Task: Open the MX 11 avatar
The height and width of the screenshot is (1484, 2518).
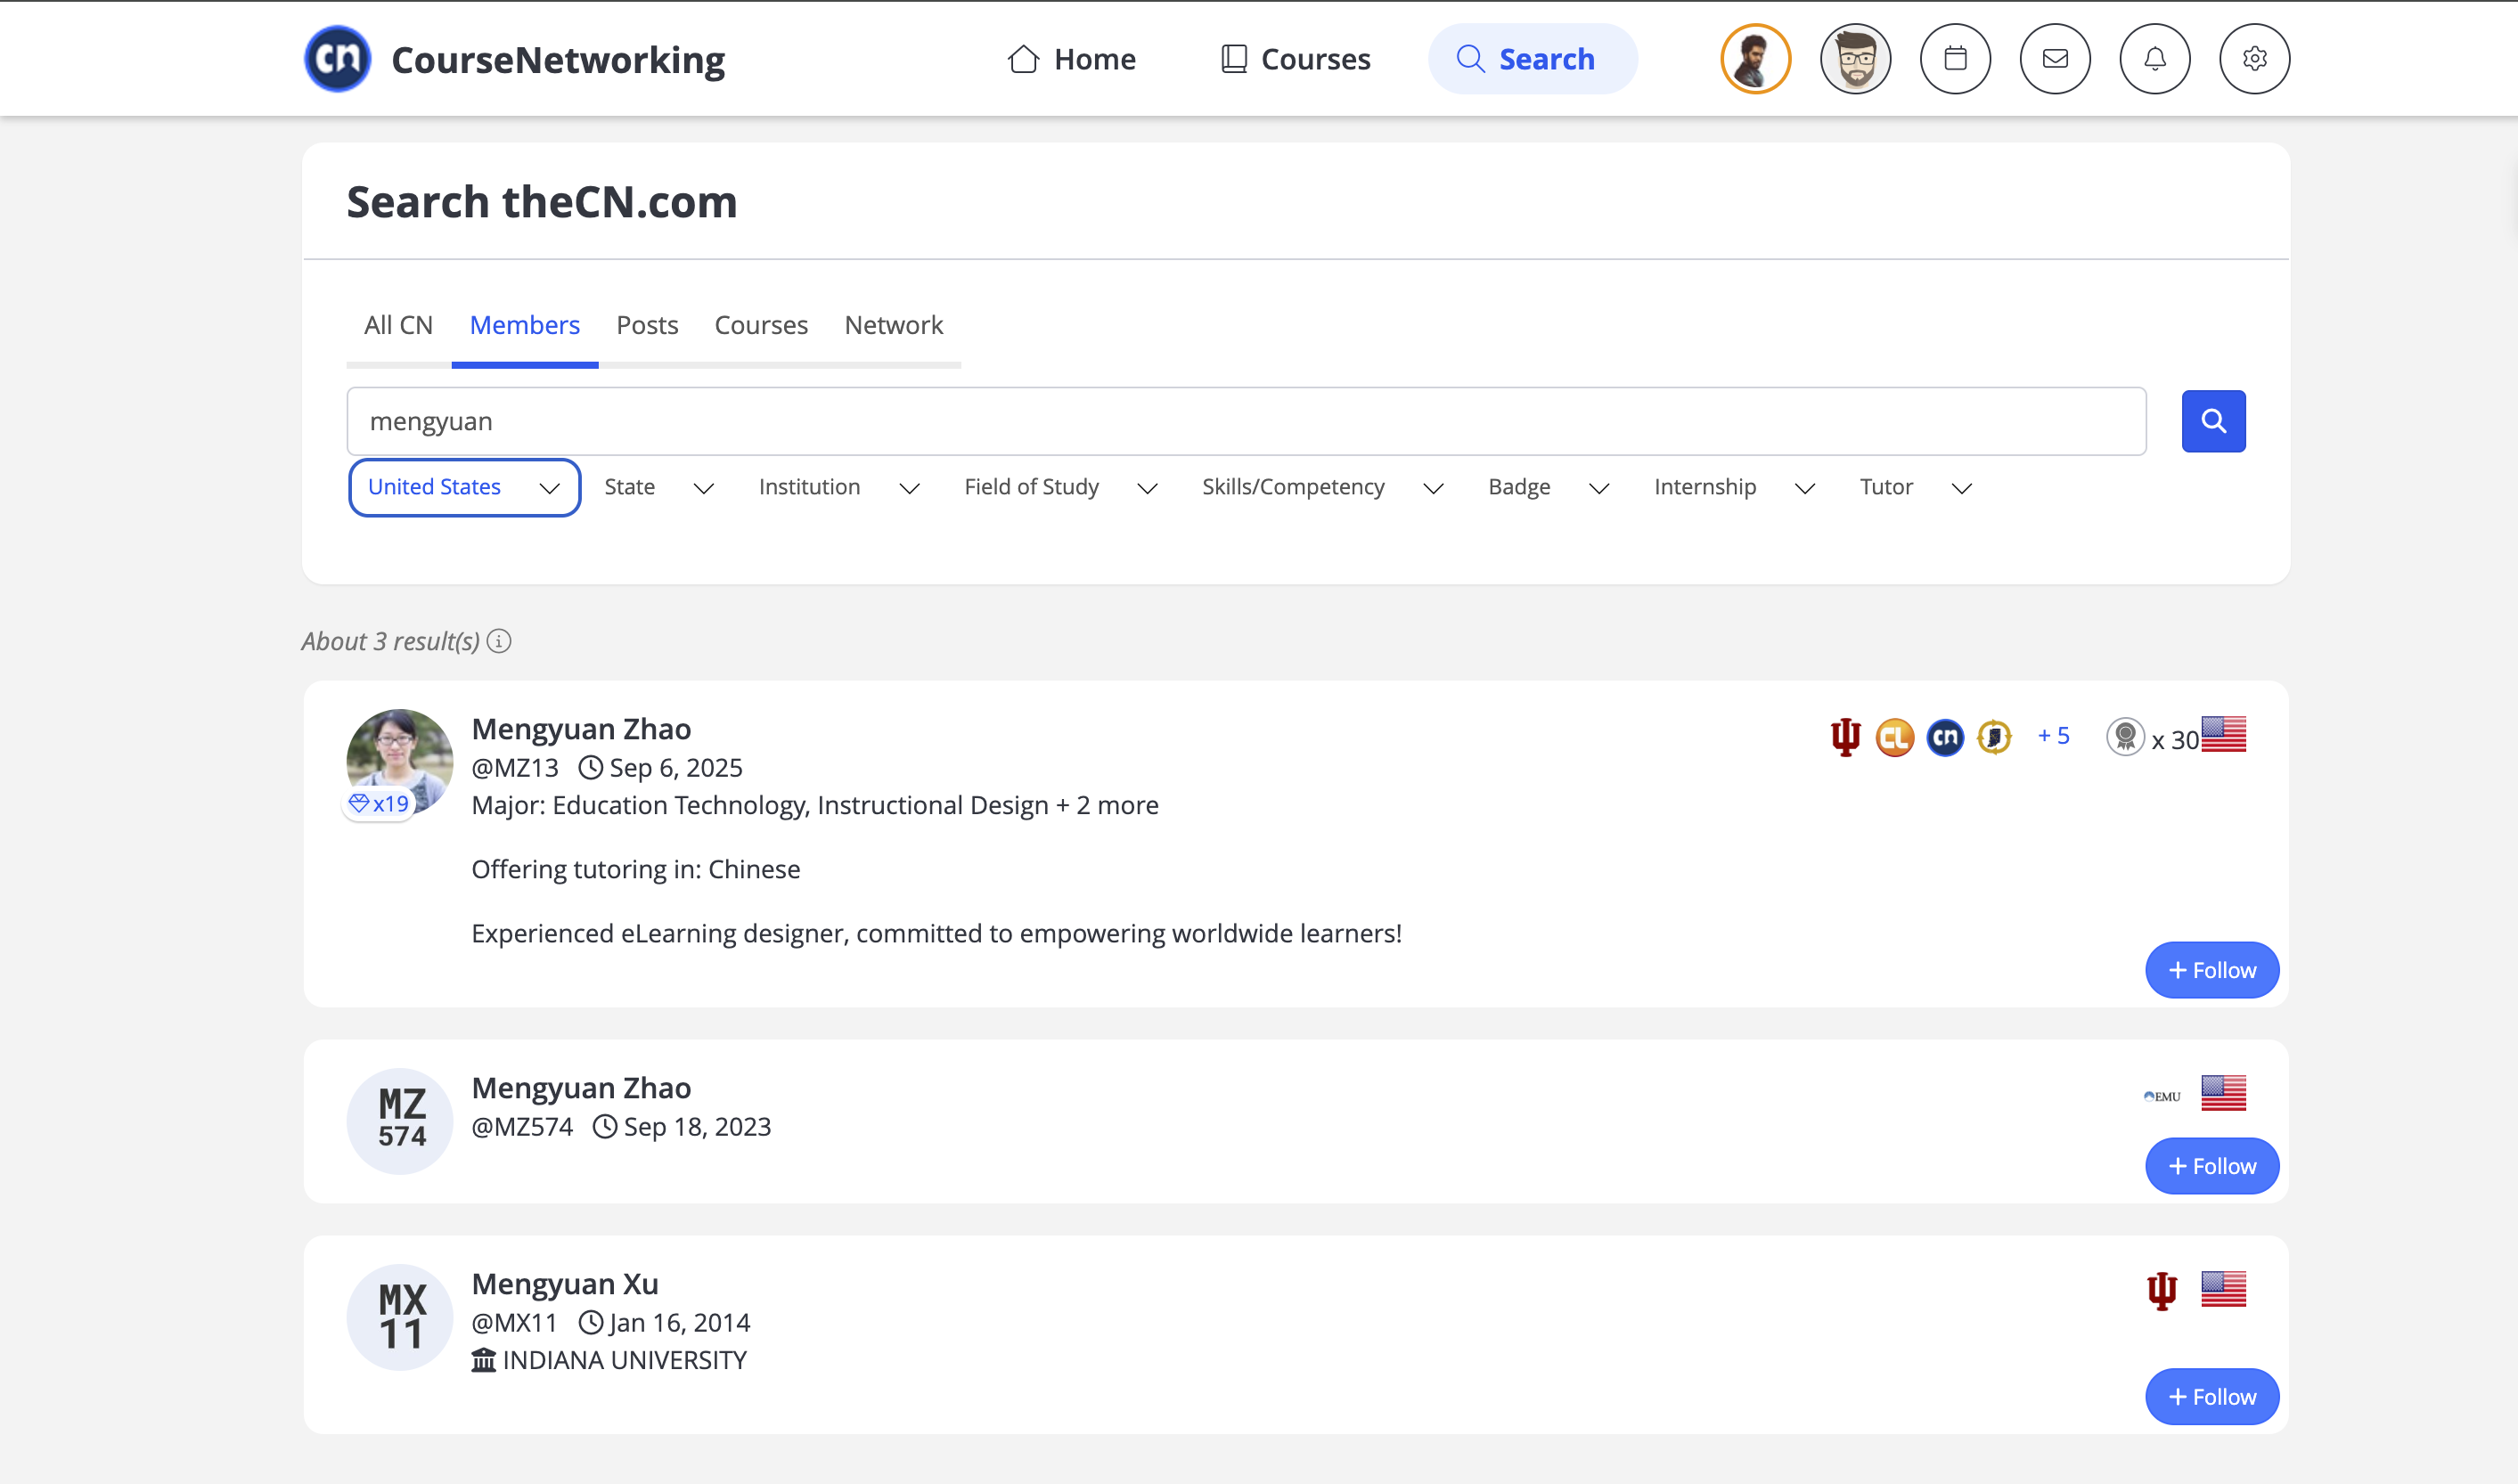Action: click(400, 1317)
